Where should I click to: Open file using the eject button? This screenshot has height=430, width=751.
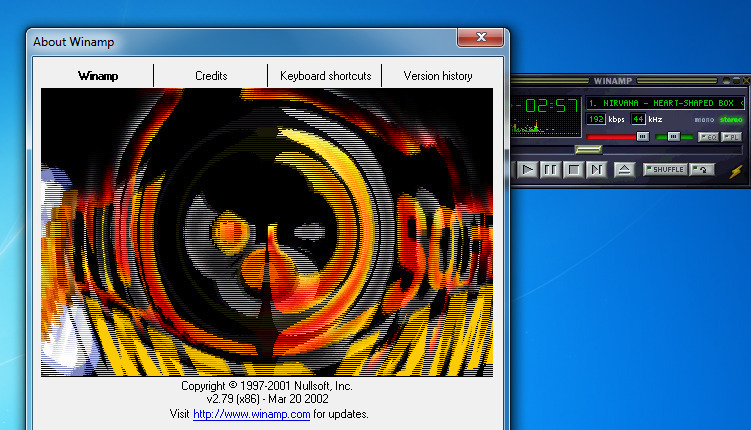[624, 170]
